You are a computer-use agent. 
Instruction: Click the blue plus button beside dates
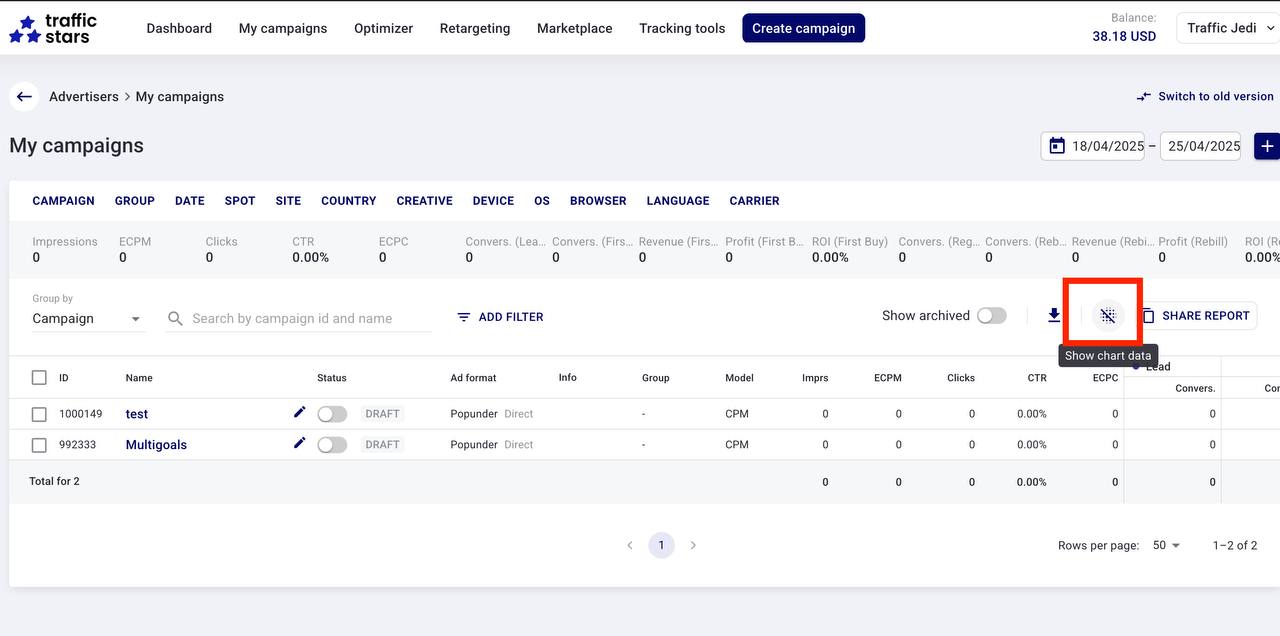click(x=1266, y=146)
